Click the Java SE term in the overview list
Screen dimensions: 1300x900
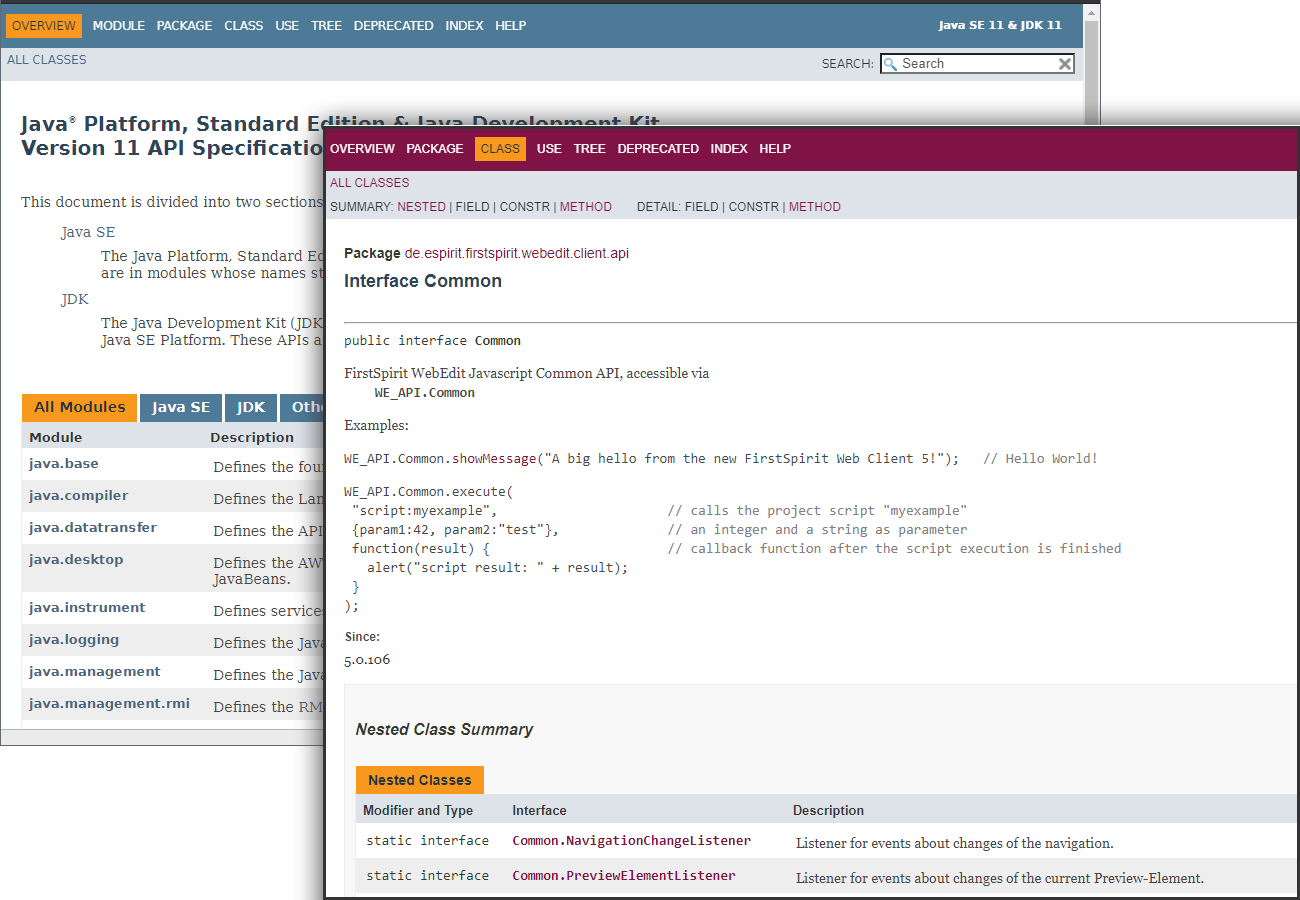(88, 232)
